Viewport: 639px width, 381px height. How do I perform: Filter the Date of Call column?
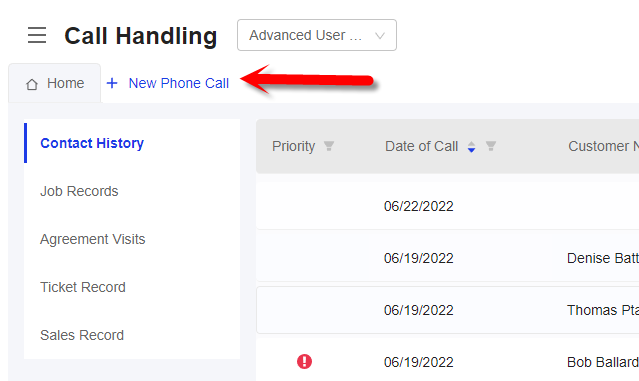point(491,146)
